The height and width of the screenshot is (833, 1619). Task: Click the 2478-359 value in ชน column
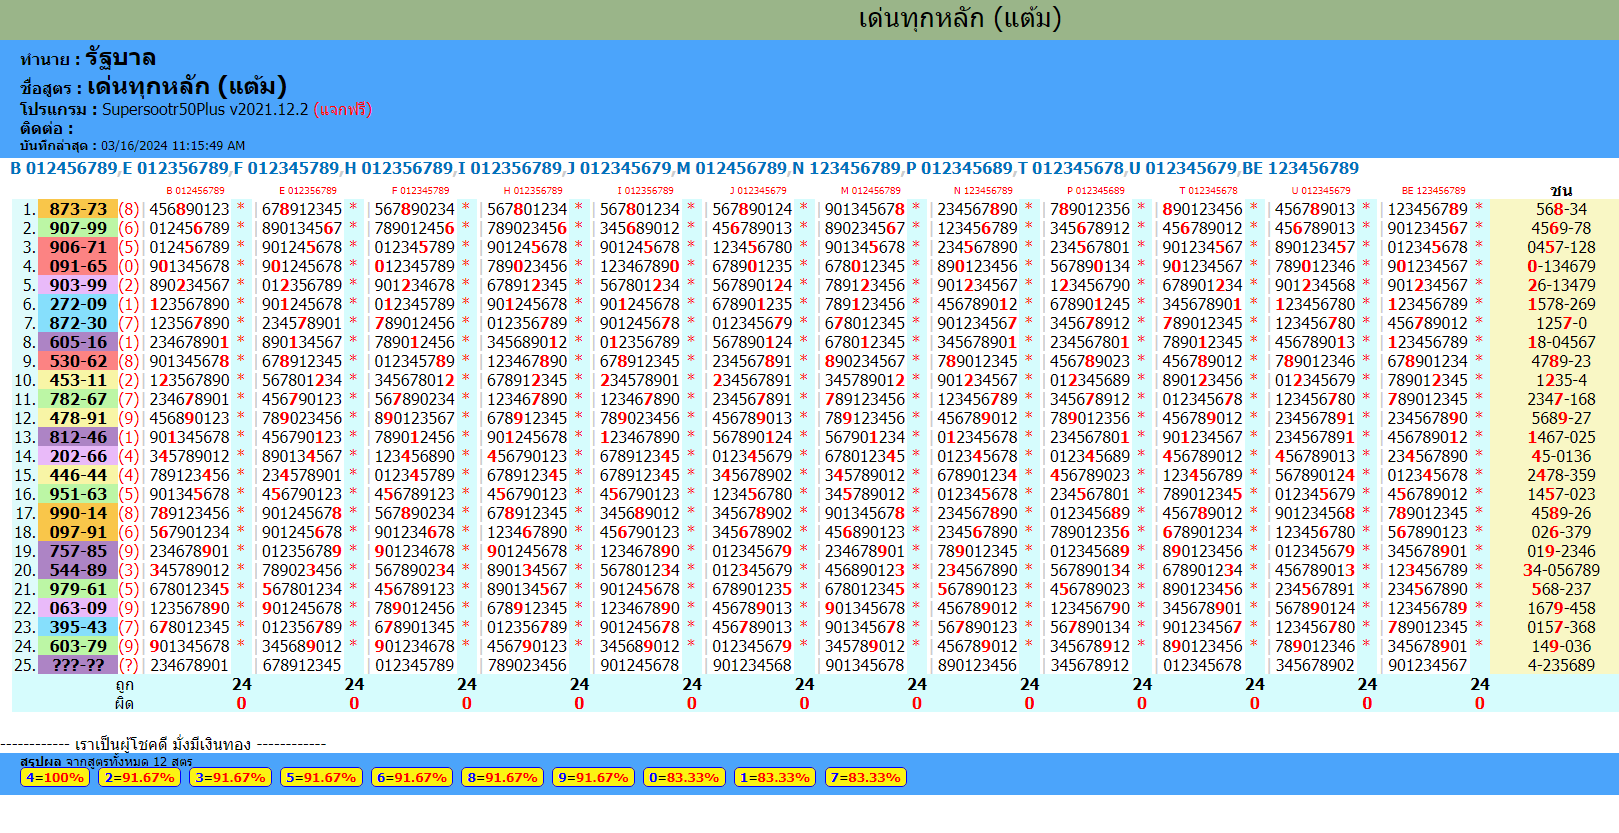1561,475
